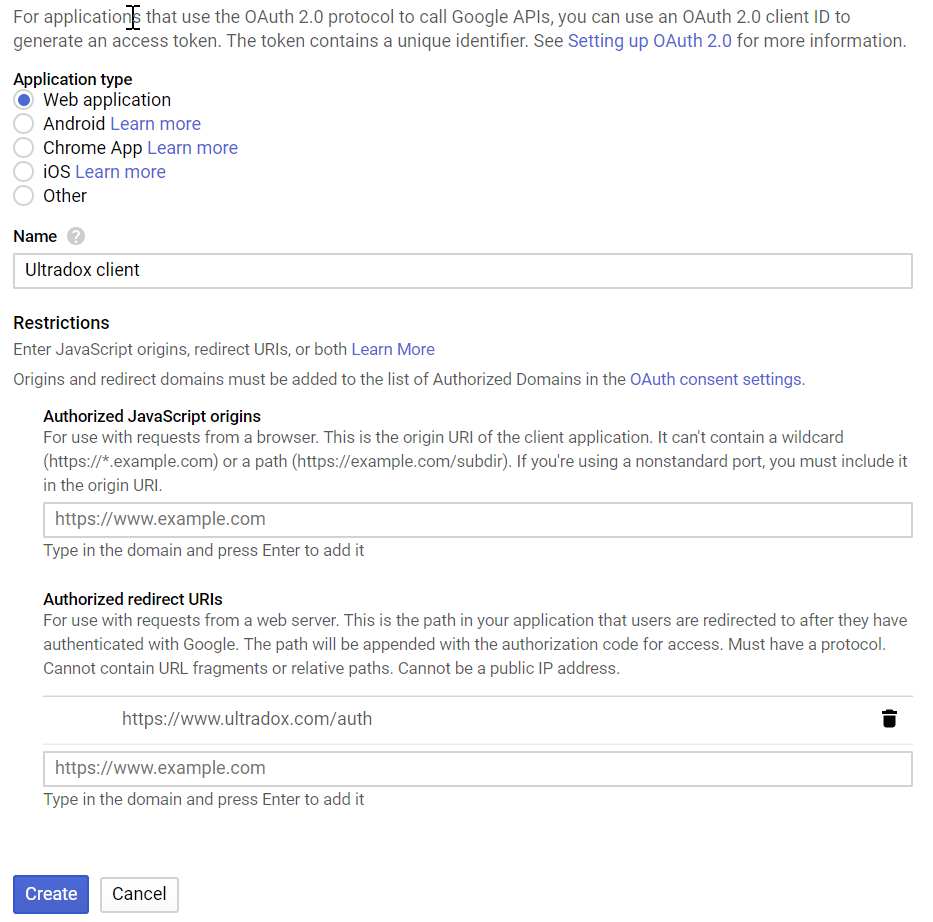The image size is (933, 922).
Task: Go to OAuth consent settings
Action: click(716, 380)
